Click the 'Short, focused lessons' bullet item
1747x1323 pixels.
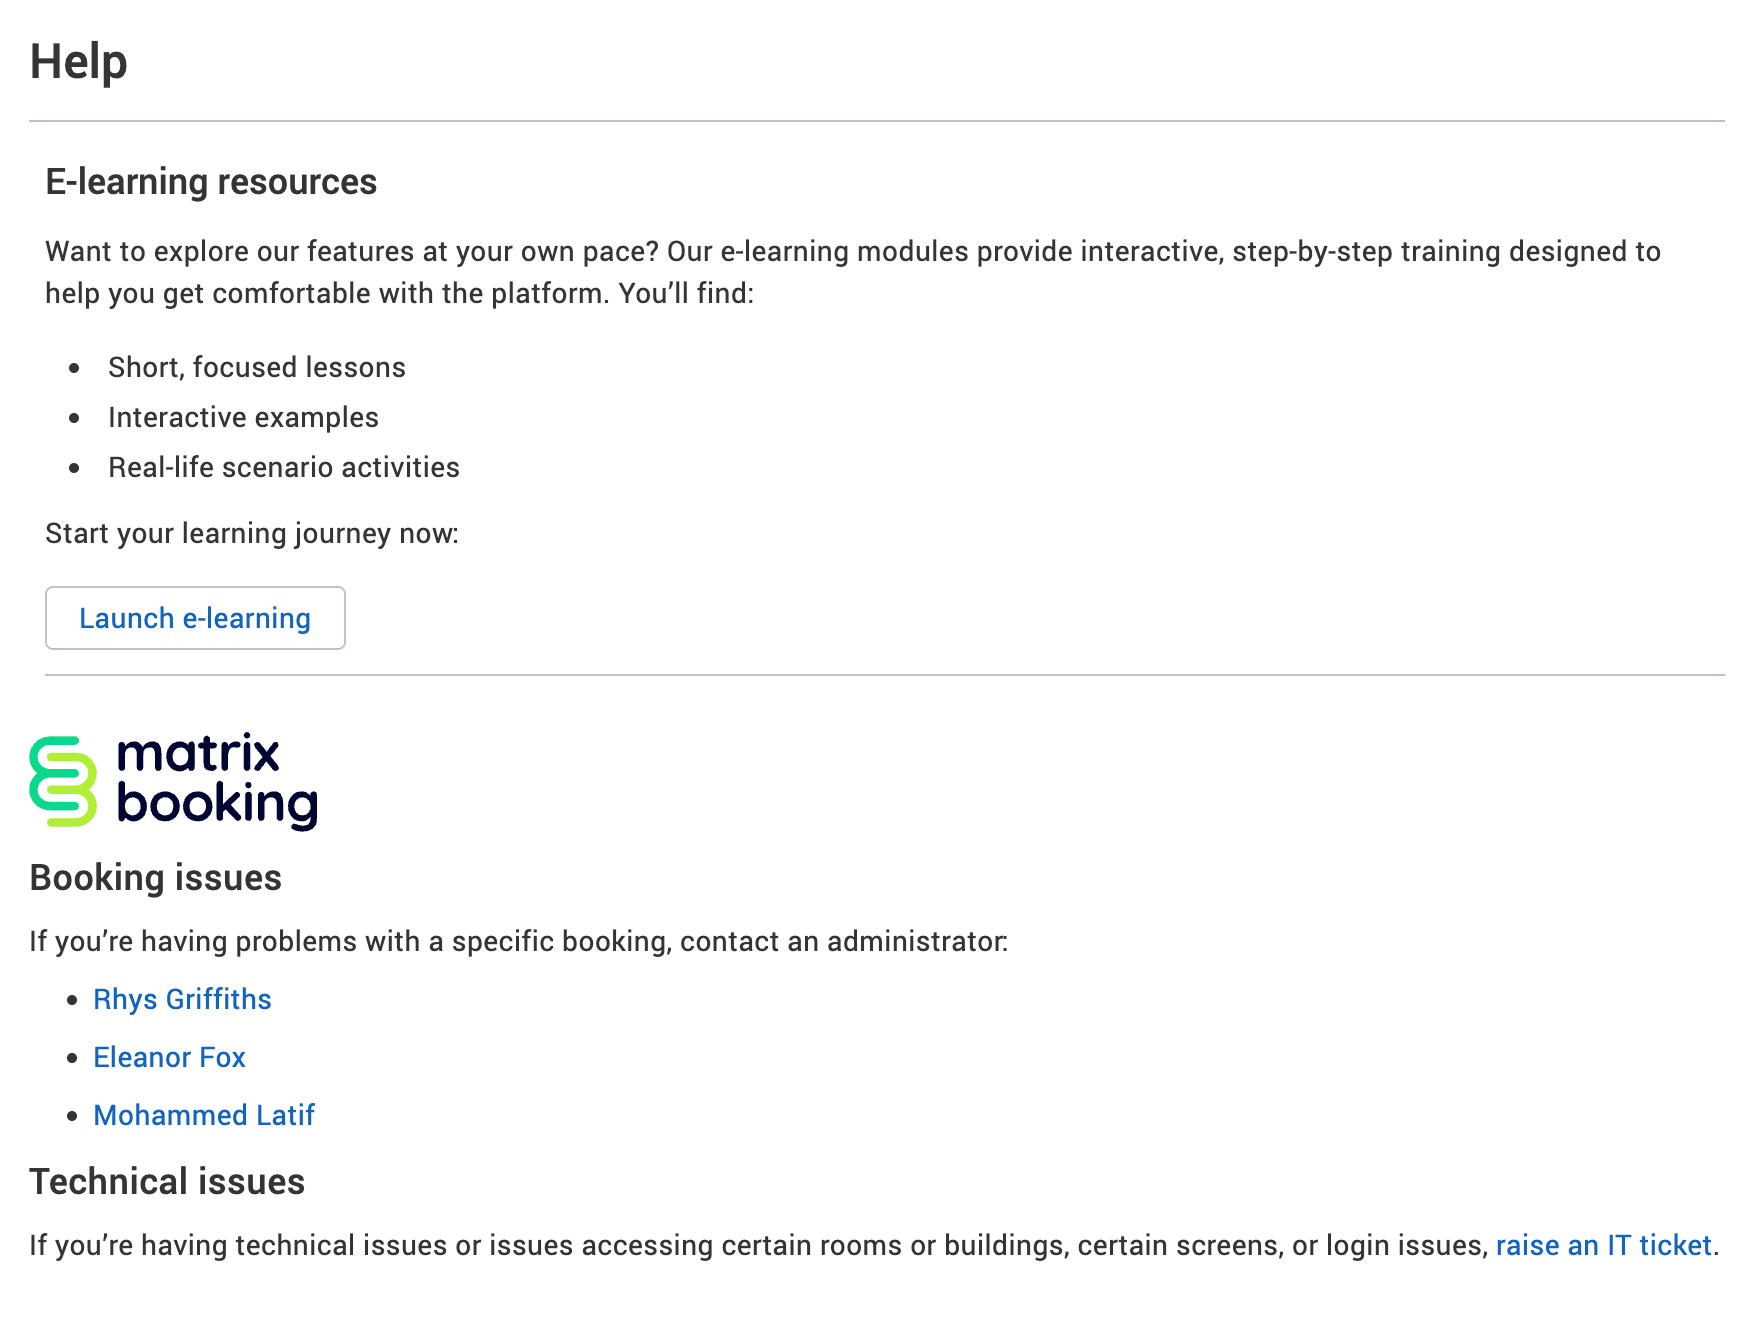coord(256,367)
